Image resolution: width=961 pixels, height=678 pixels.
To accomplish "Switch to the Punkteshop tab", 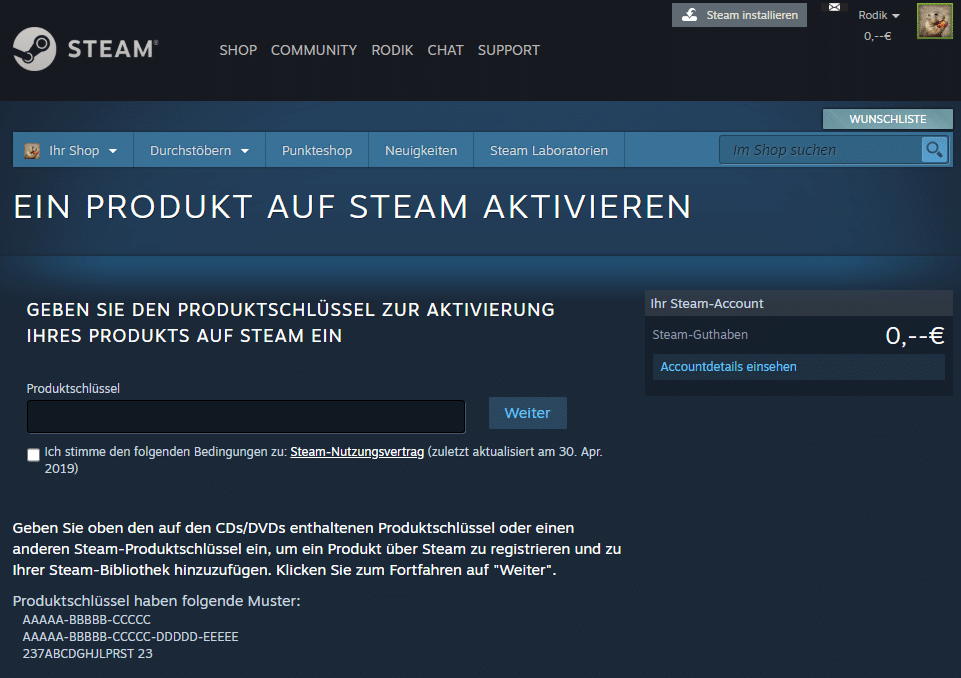I will (x=316, y=150).
